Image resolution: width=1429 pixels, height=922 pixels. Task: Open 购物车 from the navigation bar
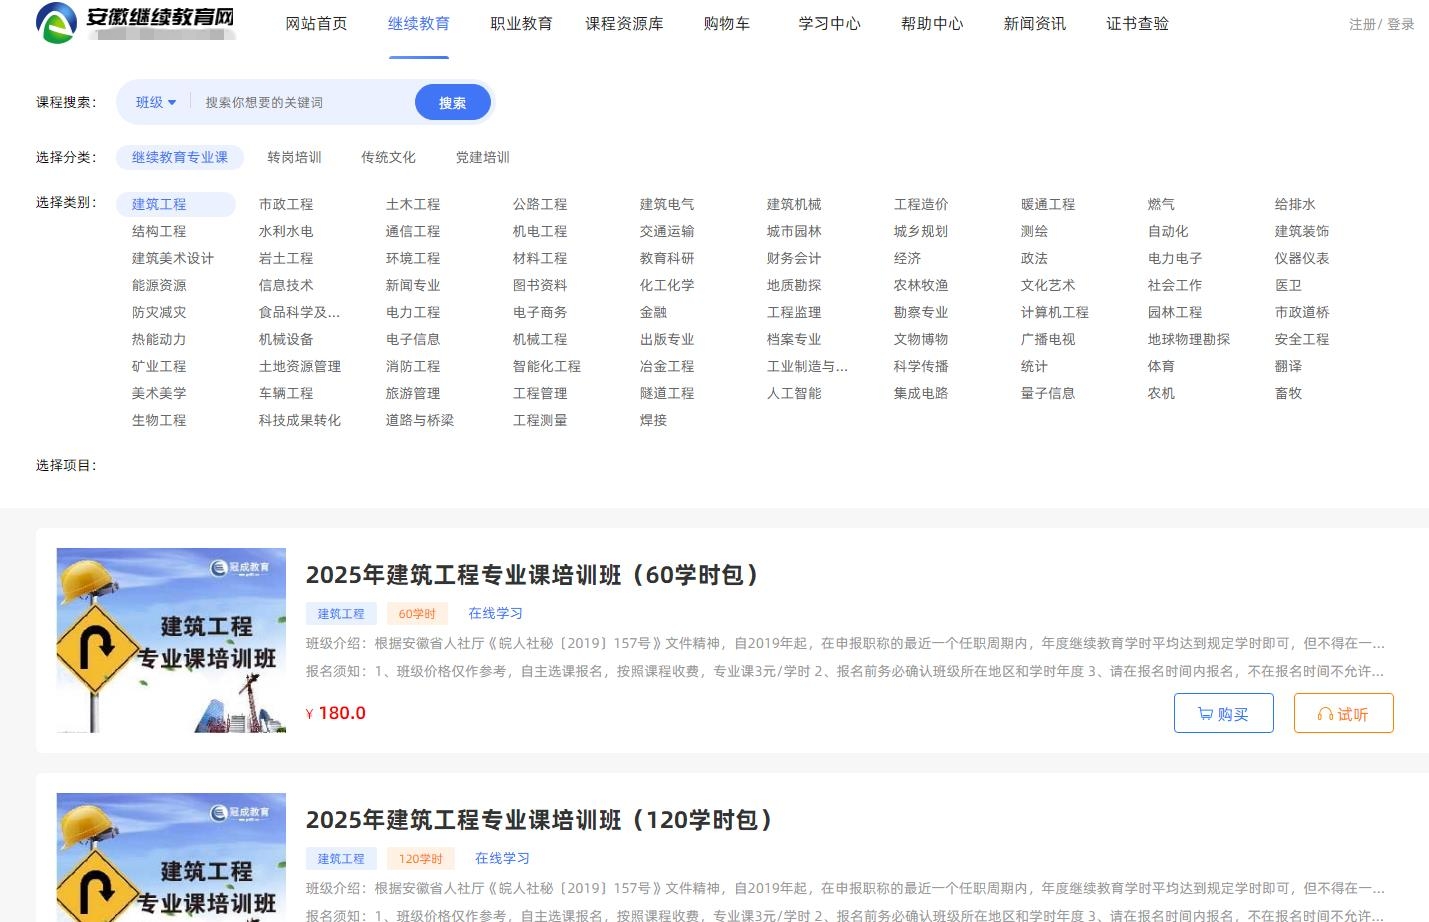pos(726,23)
